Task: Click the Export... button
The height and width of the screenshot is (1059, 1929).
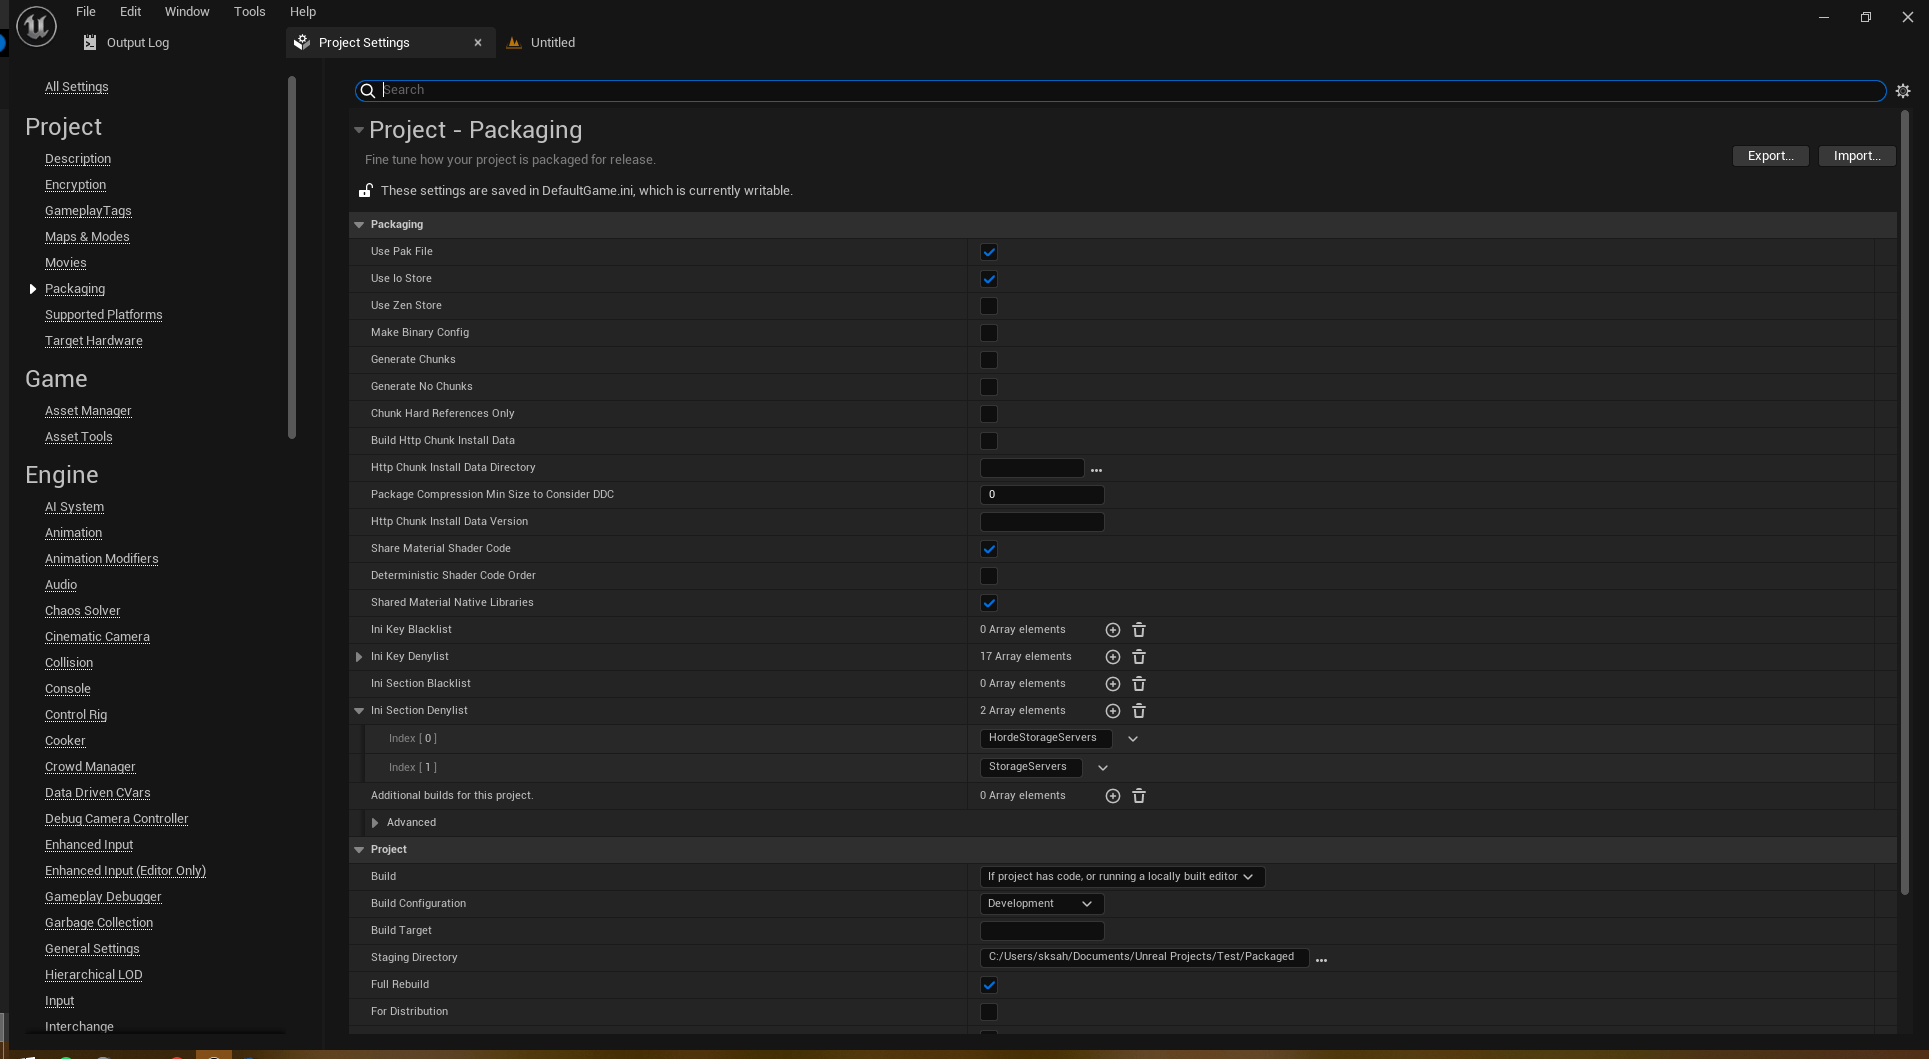Action: (1770, 156)
